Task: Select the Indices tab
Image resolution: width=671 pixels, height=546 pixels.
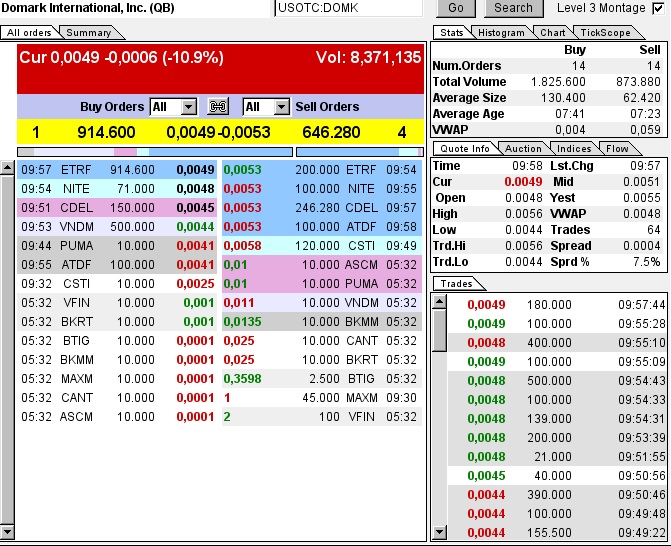Action: (574, 148)
